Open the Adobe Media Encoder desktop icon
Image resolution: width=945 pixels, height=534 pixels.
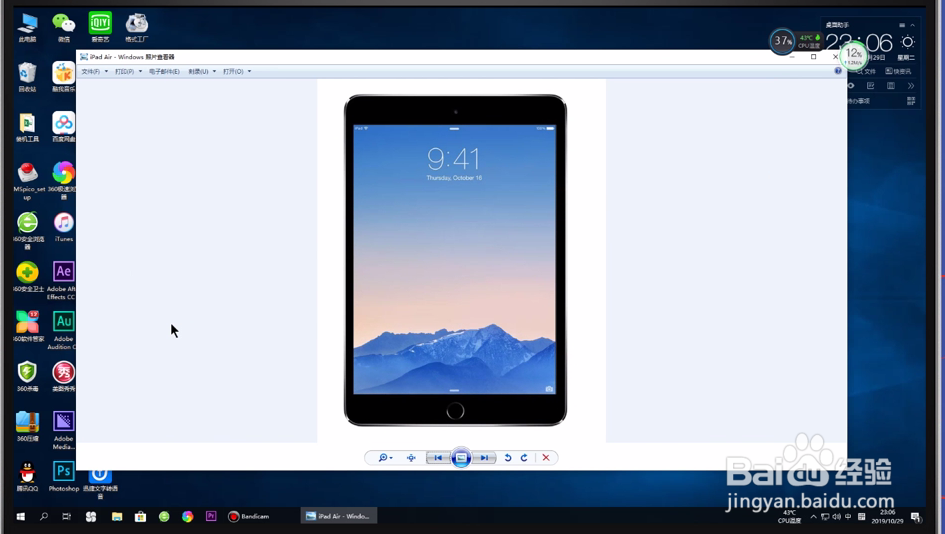click(63, 430)
